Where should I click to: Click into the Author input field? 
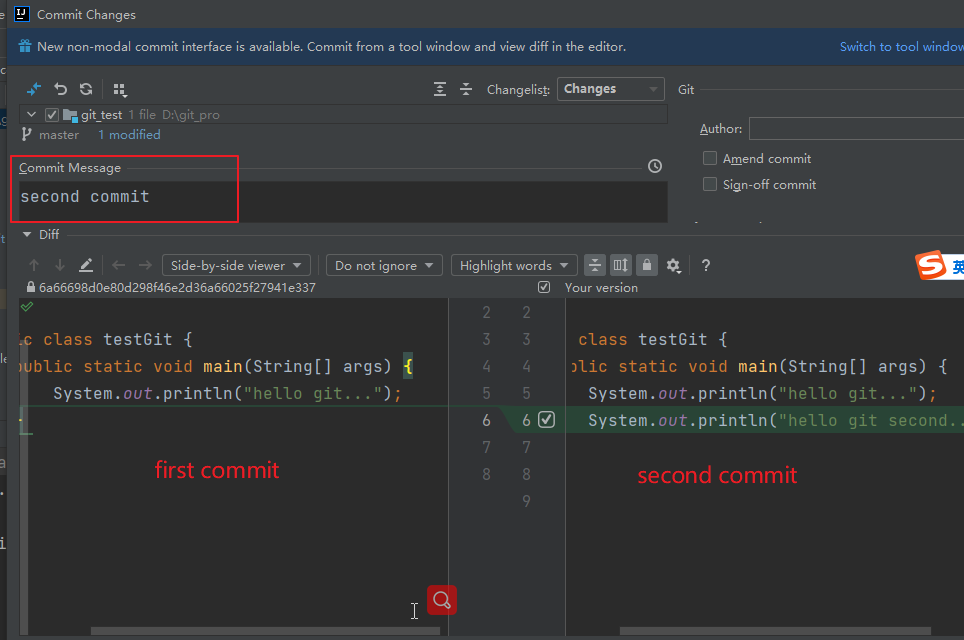click(856, 129)
